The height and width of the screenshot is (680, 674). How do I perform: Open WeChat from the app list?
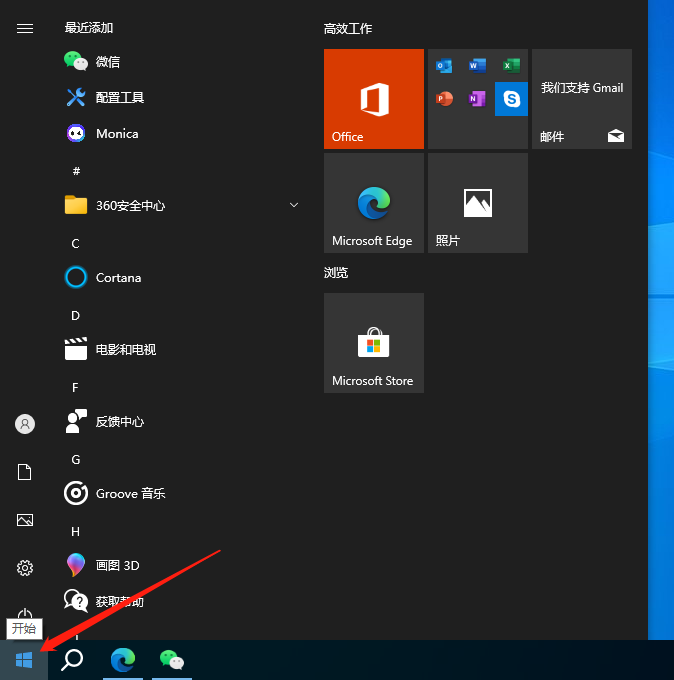107,62
